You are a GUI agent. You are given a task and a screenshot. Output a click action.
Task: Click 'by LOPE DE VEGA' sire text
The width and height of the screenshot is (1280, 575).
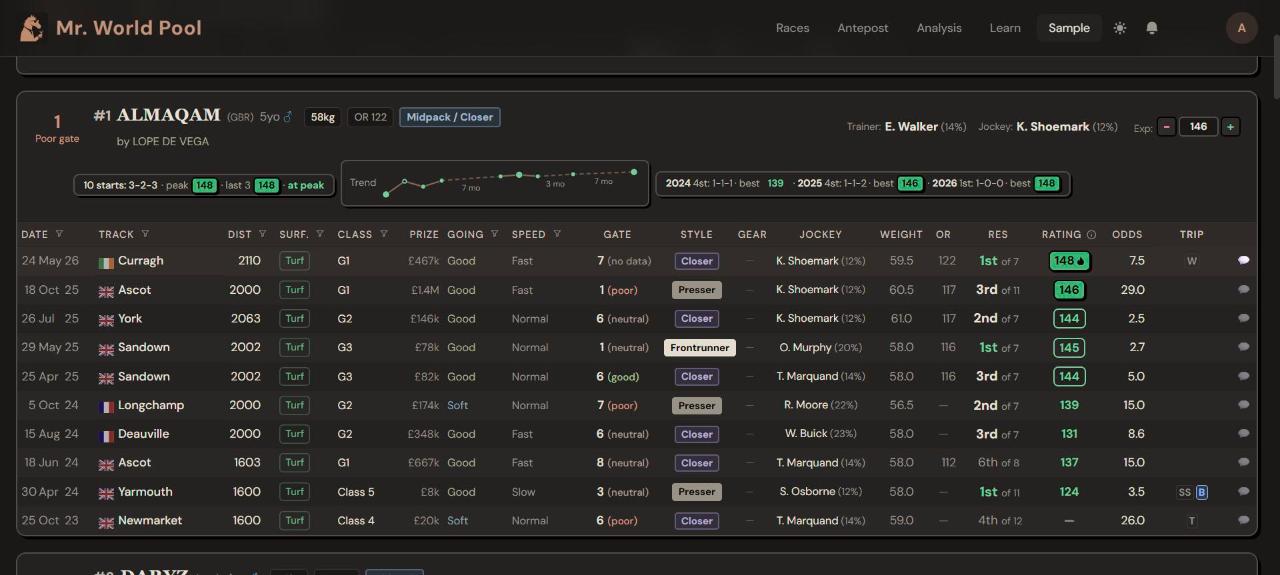click(x=163, y=141)
